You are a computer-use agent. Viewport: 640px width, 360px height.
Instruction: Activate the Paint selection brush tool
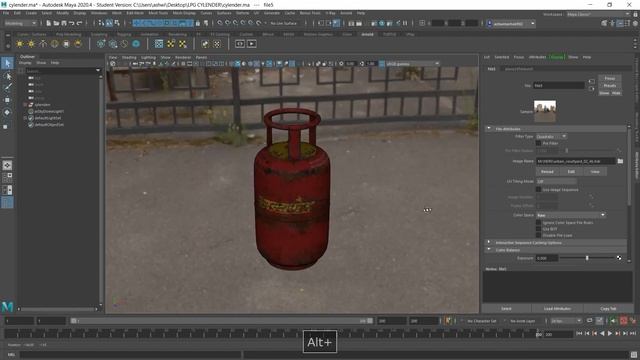(x=7, y=87)
